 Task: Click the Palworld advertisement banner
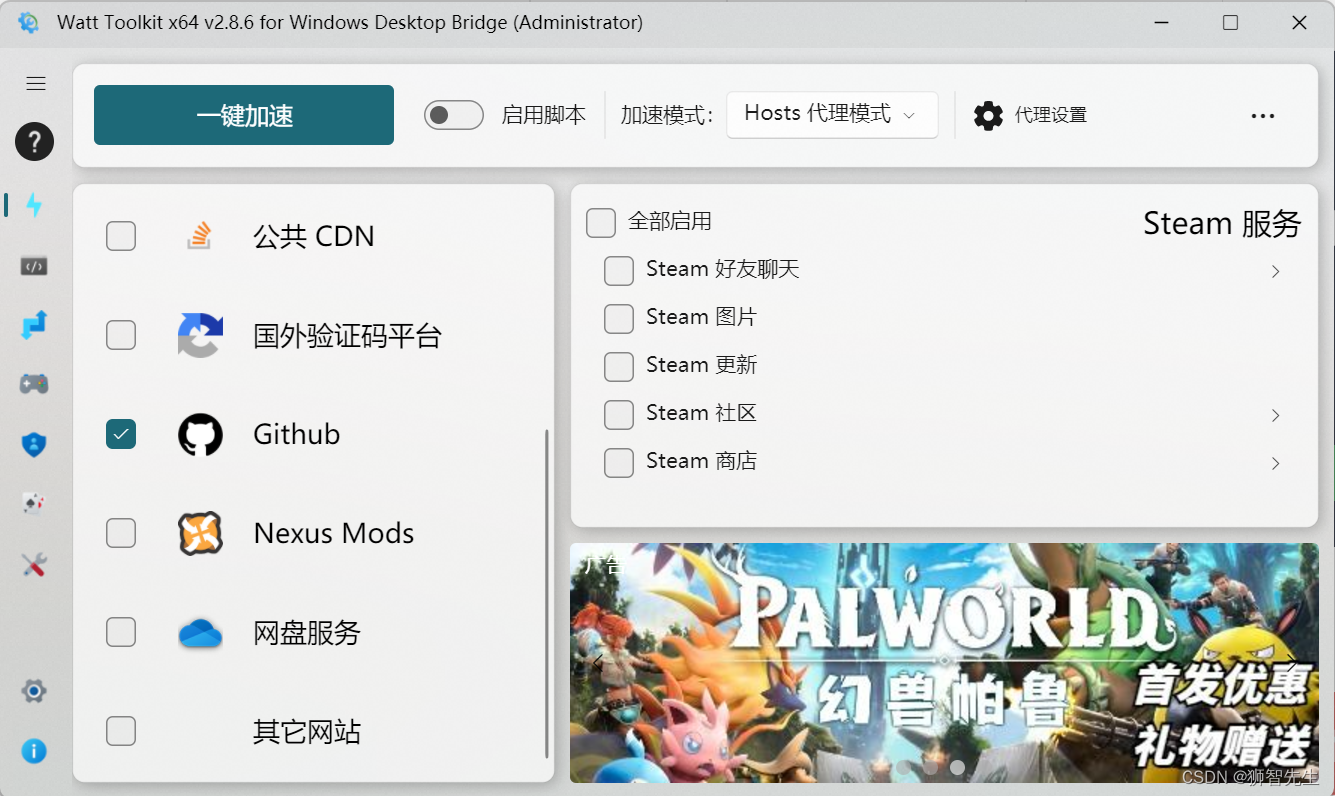coord(944,663)
